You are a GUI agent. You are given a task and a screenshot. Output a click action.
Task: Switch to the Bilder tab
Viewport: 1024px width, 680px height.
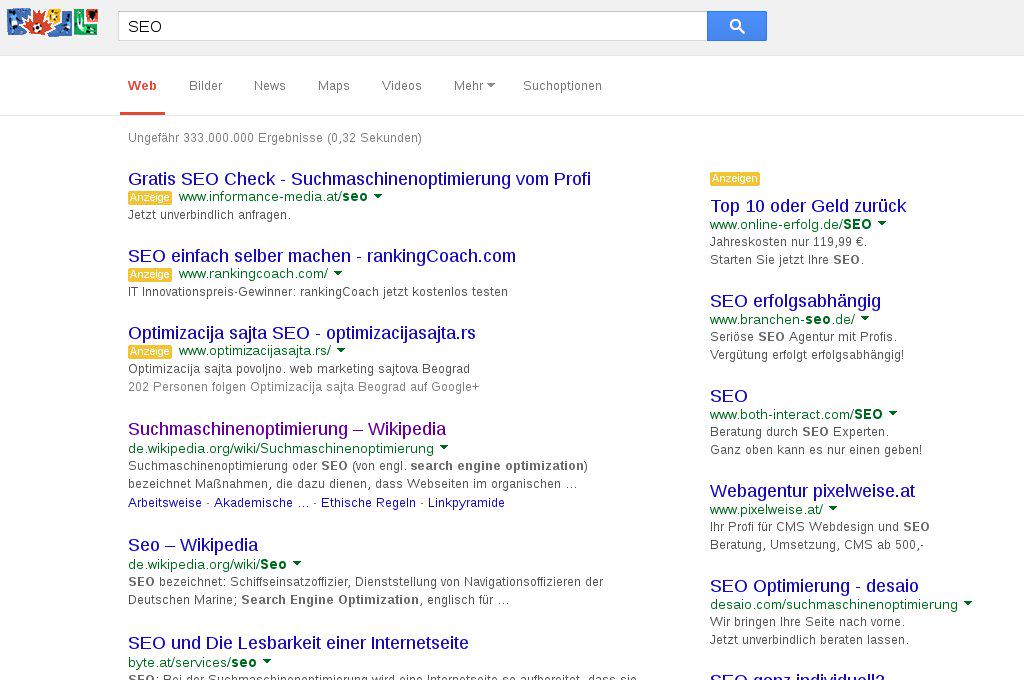[x=205, y=86]
